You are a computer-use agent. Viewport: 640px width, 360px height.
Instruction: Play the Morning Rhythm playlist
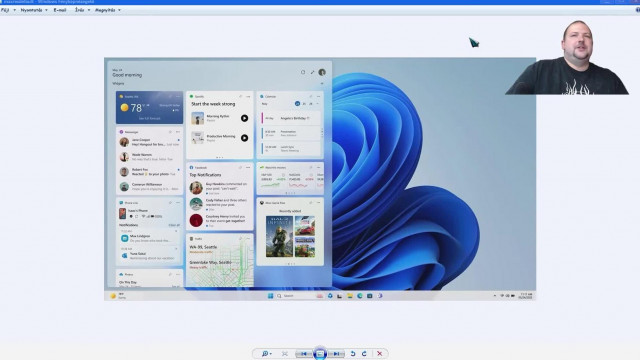coord(244,118)
